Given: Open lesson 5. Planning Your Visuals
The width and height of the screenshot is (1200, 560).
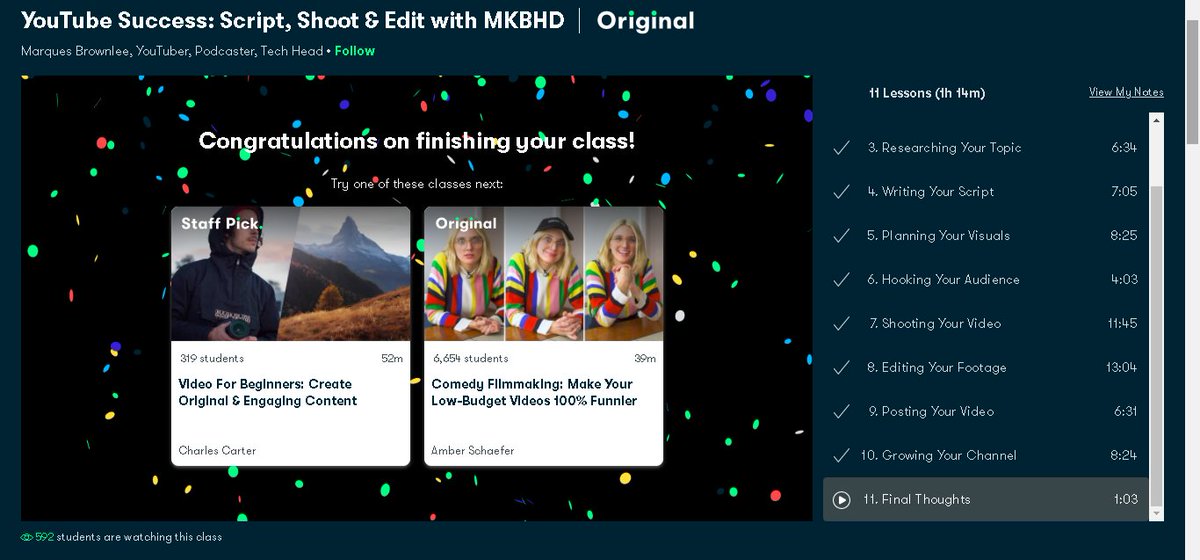Looking at the screenshot, I should pyautogui.click(x=986, y=236).
